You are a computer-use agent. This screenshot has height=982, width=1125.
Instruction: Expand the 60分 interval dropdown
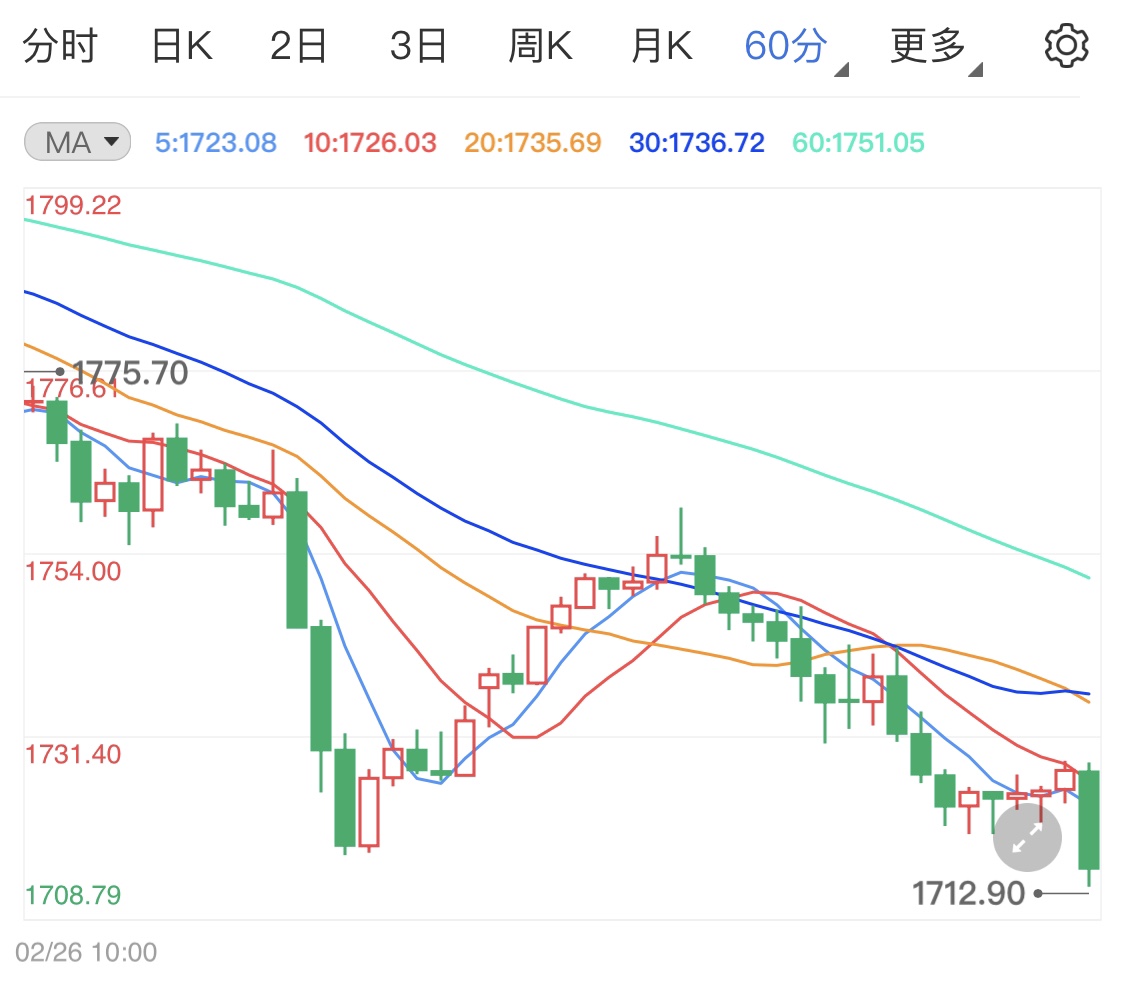795,47
